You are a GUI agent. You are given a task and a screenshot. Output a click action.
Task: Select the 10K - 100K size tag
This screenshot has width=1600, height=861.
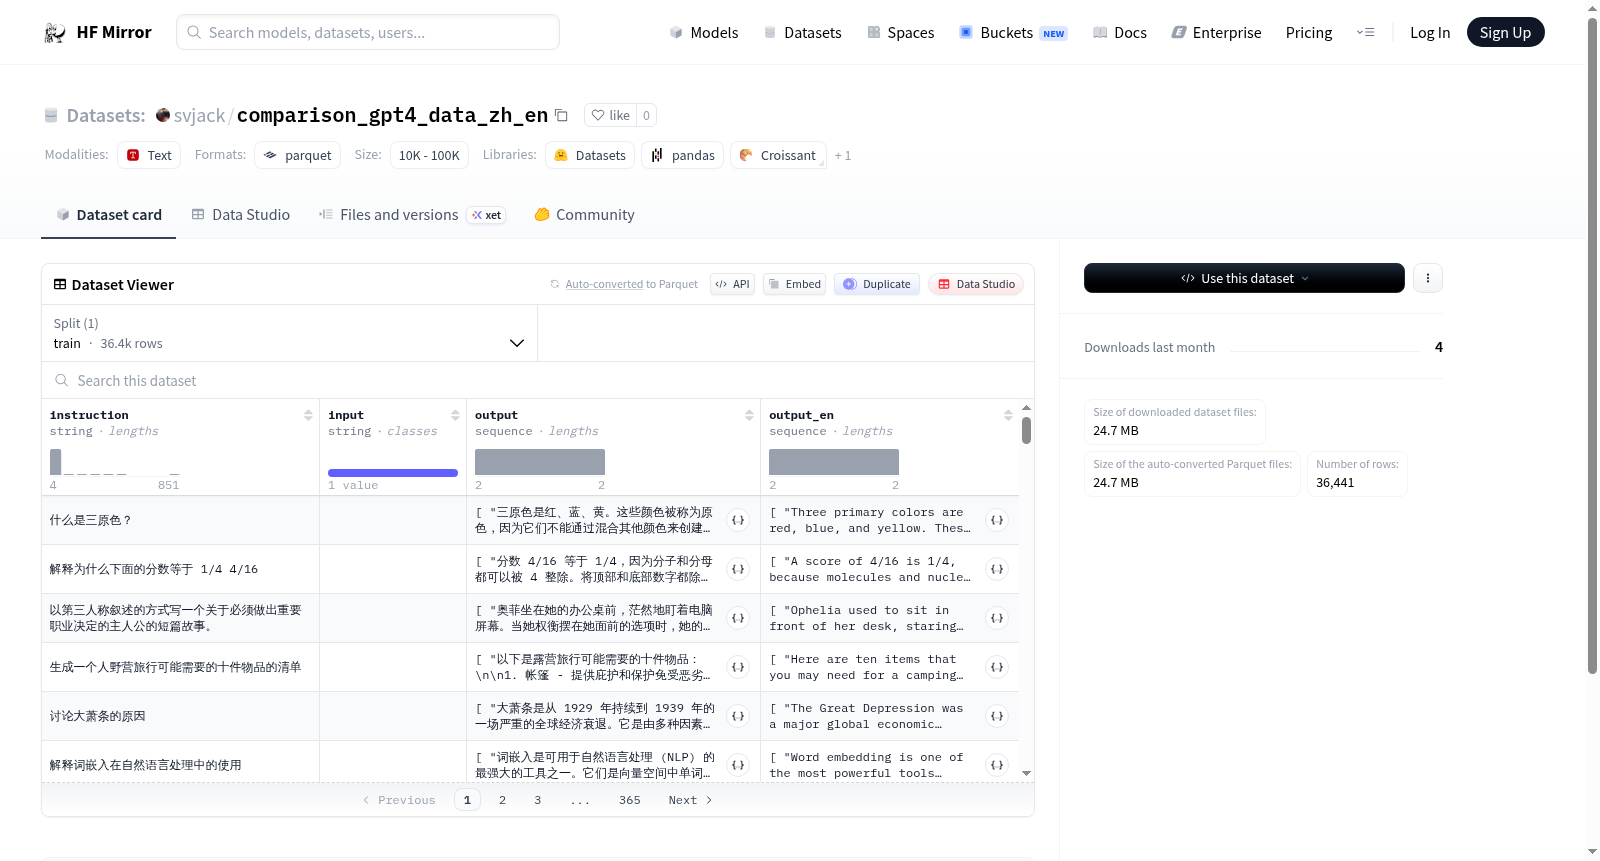(x=429, y=155)
